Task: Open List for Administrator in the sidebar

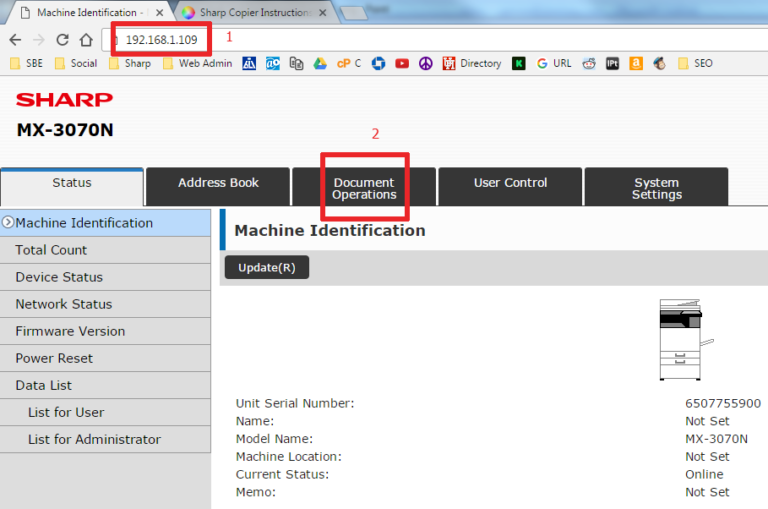Action: point(105,439)
